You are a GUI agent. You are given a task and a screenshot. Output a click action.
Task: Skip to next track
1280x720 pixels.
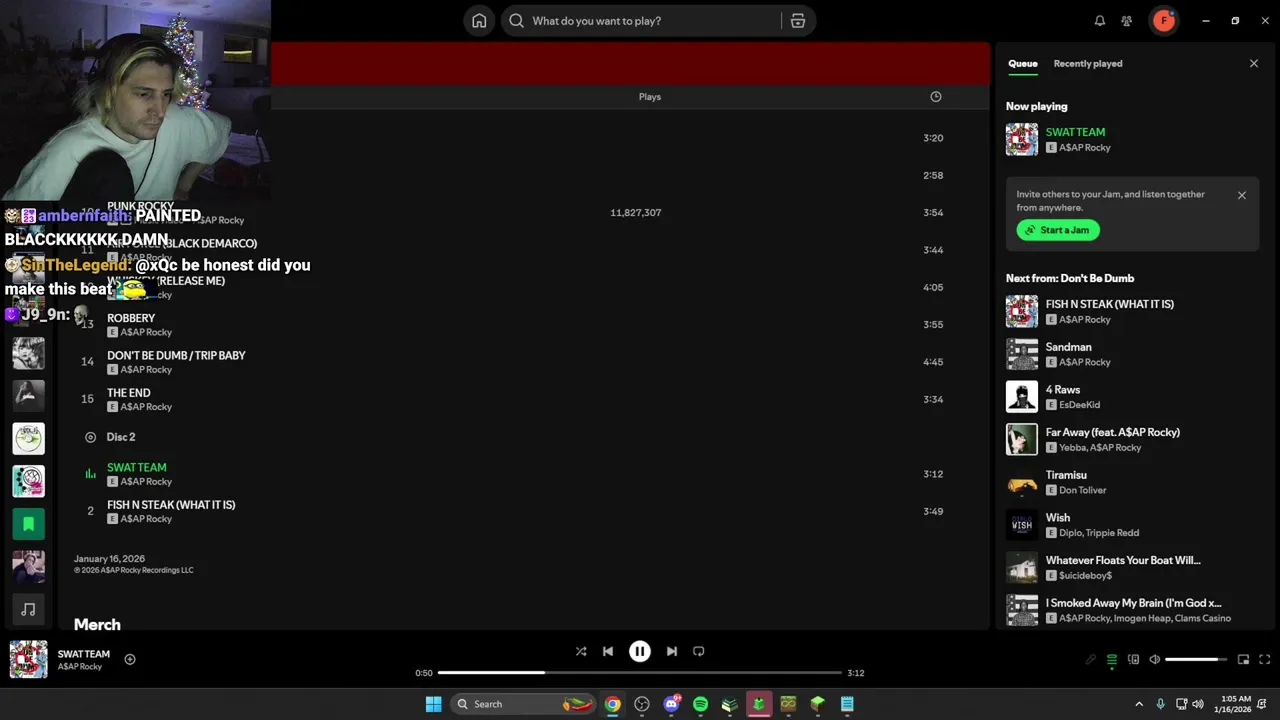[x=672, y=651]
